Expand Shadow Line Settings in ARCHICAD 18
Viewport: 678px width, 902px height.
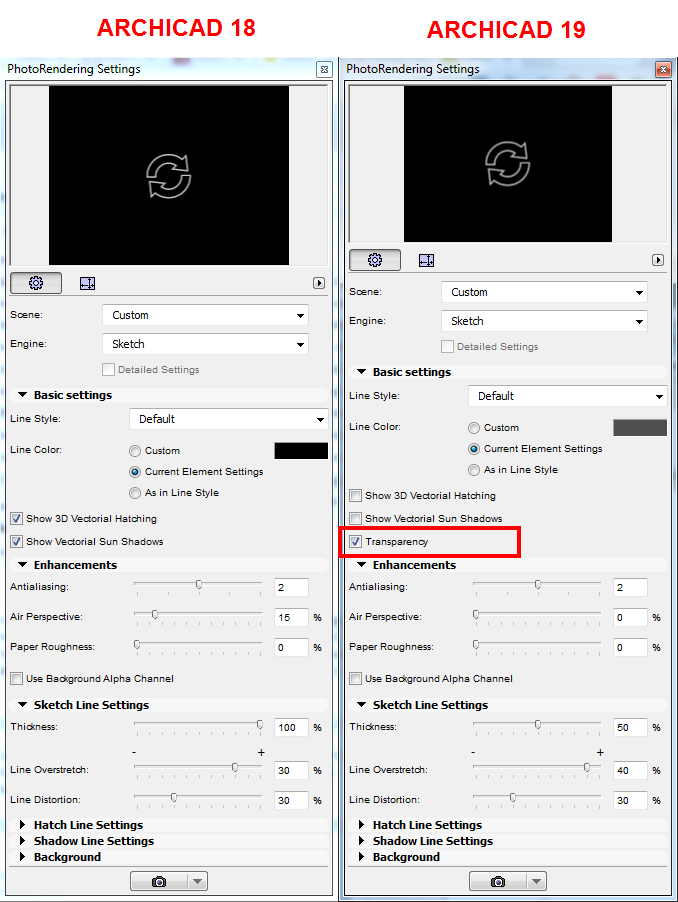[22, 841]
